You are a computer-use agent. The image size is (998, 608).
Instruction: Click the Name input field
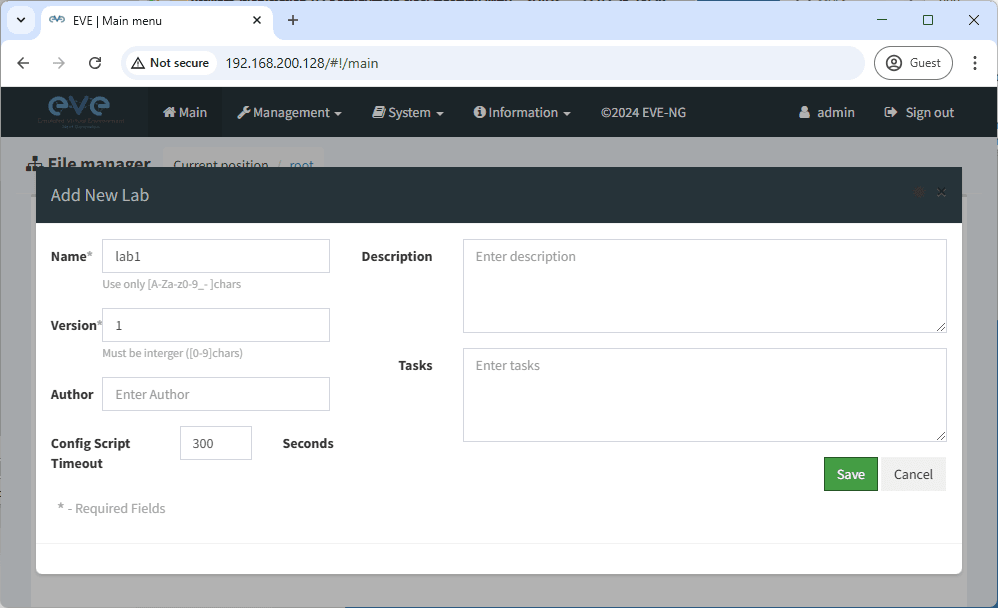coord(216,256)
